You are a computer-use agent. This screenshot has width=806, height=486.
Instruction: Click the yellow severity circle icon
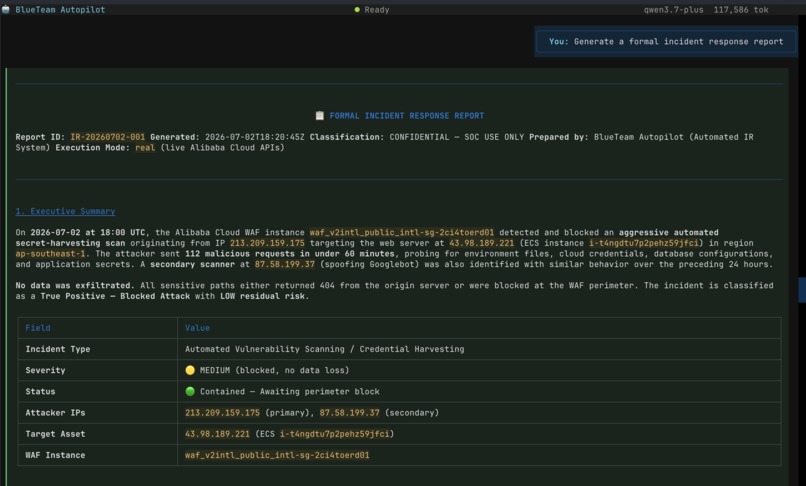[x=190, y=370]
